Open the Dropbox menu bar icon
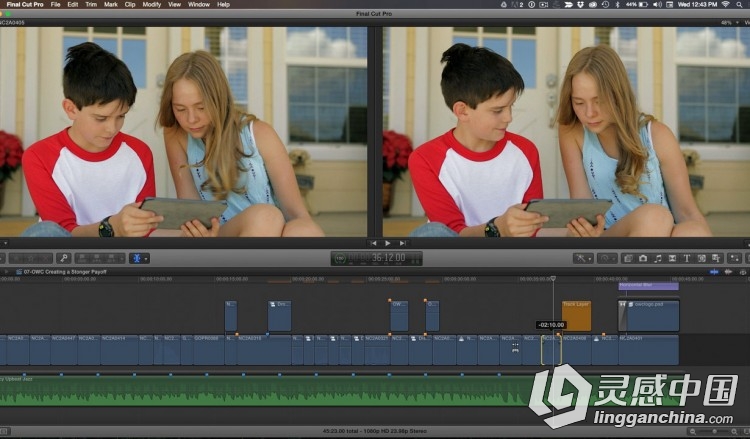 [x=580, y=4]
